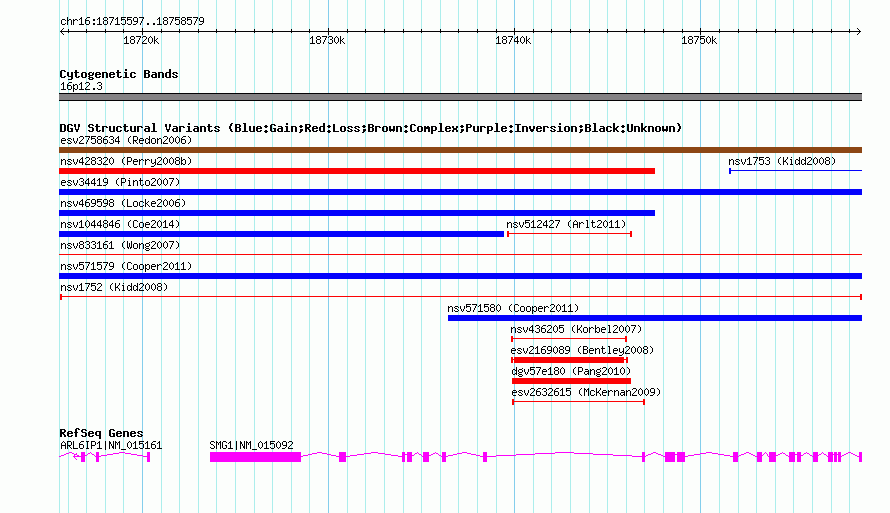This screenshot has height=513, width=890.
Task: Click the ruler's left arrow end
Action: tap(62, 31)
